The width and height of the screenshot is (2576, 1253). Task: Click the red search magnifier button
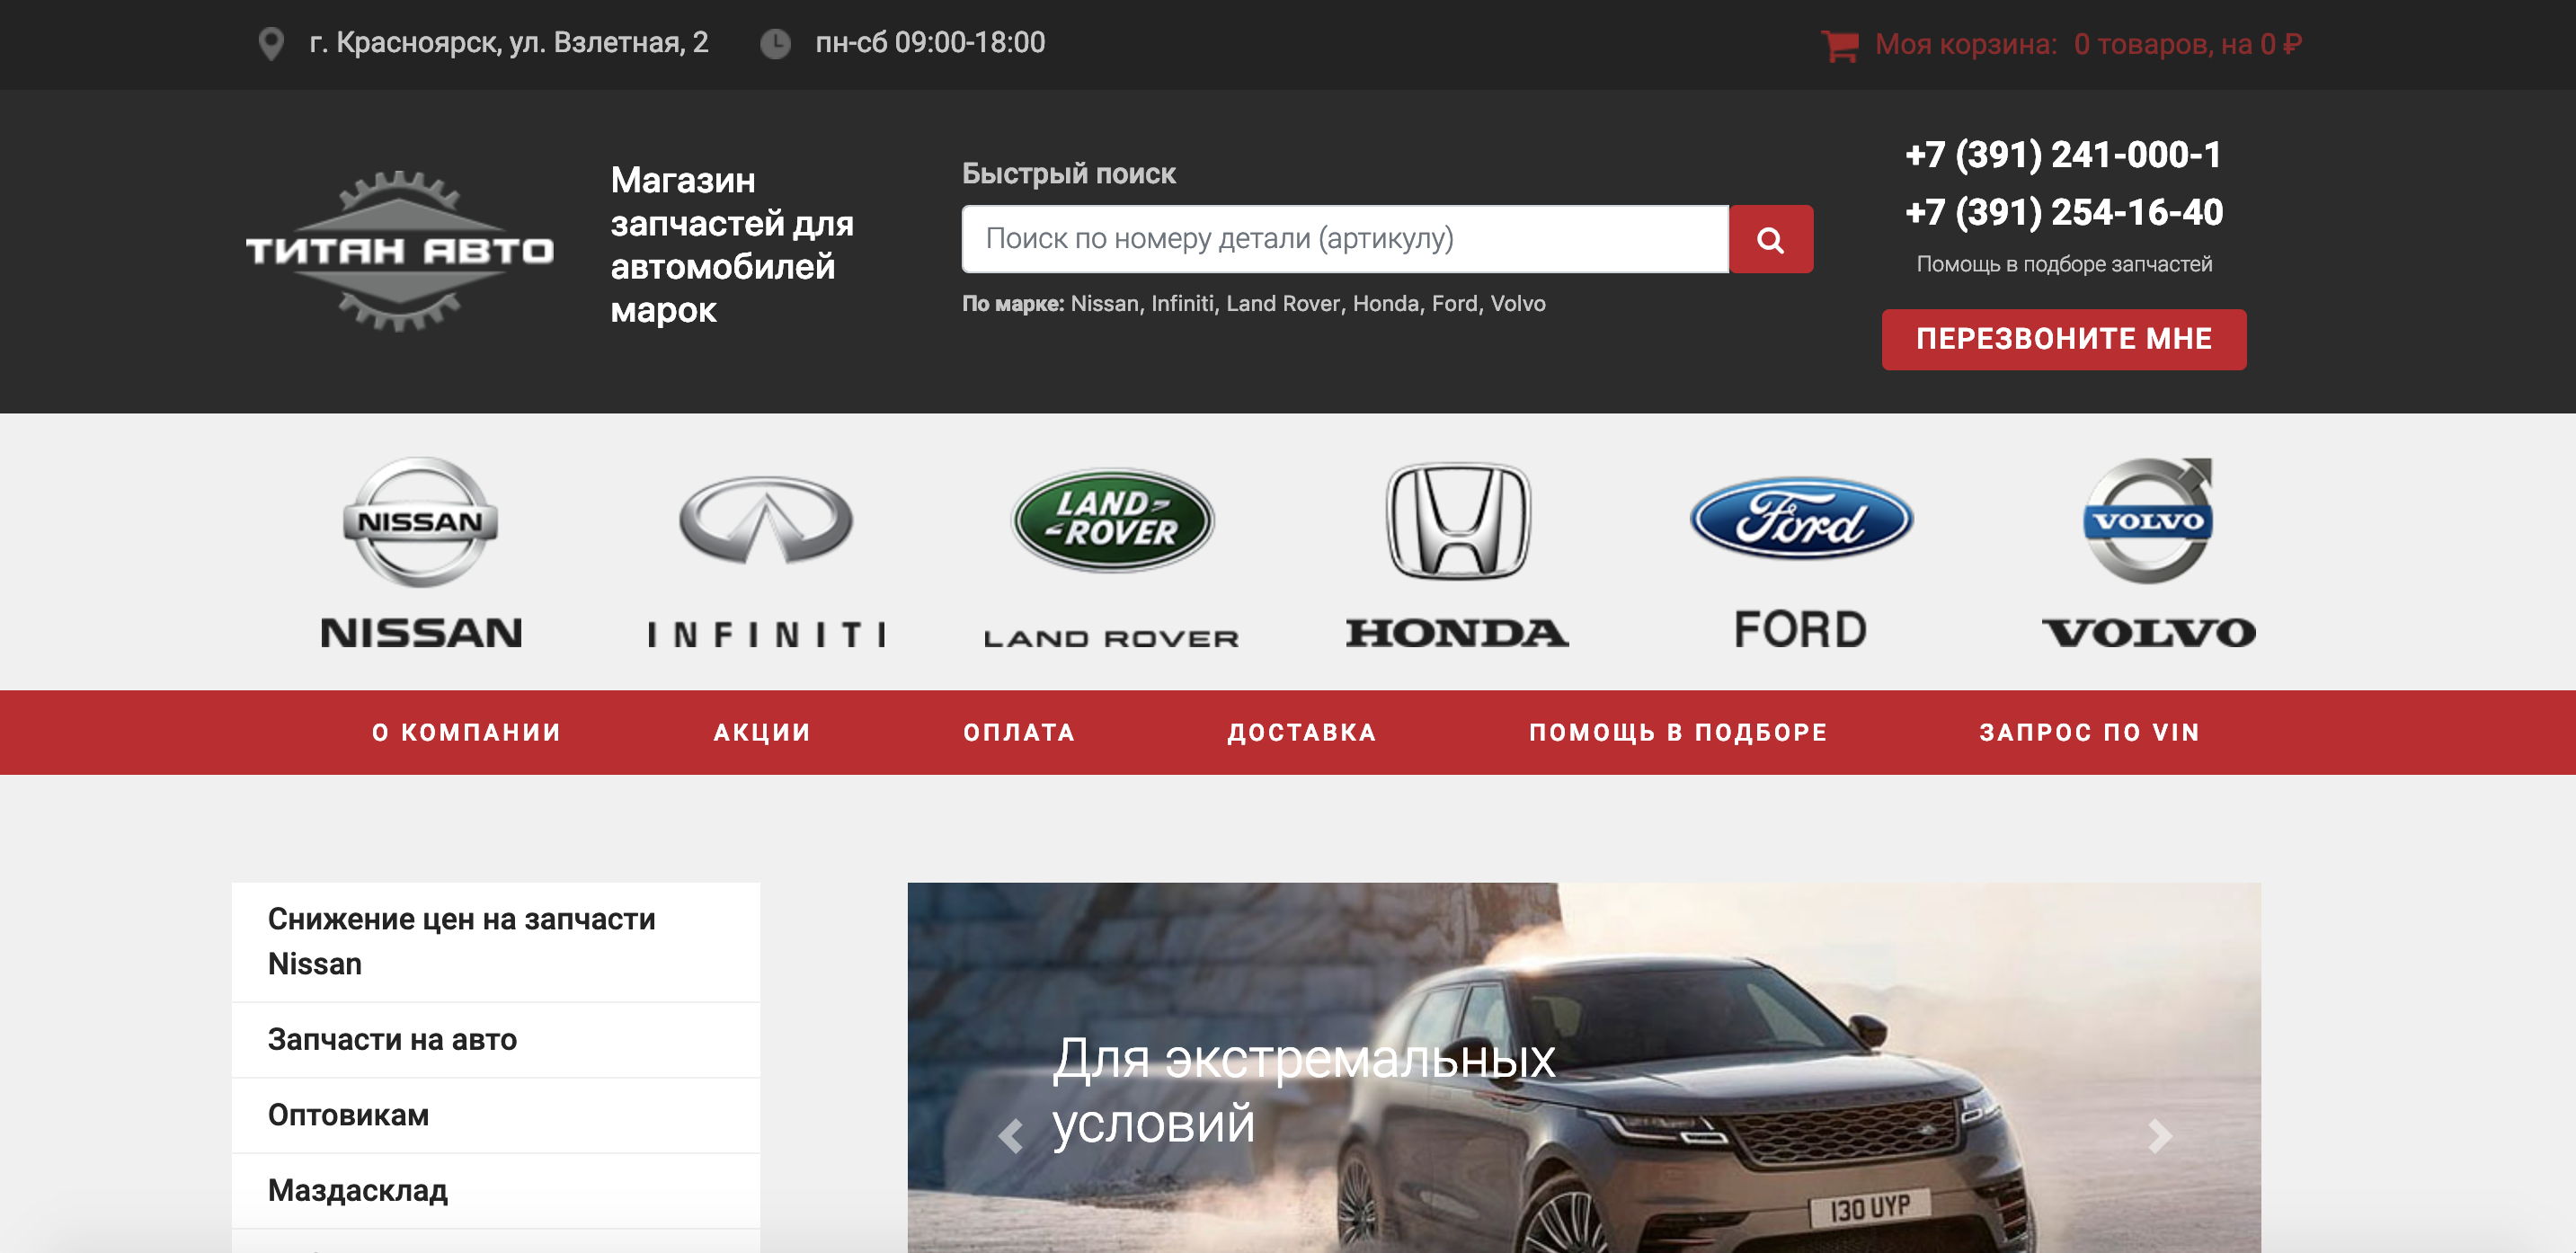(x=1770, y=240)
